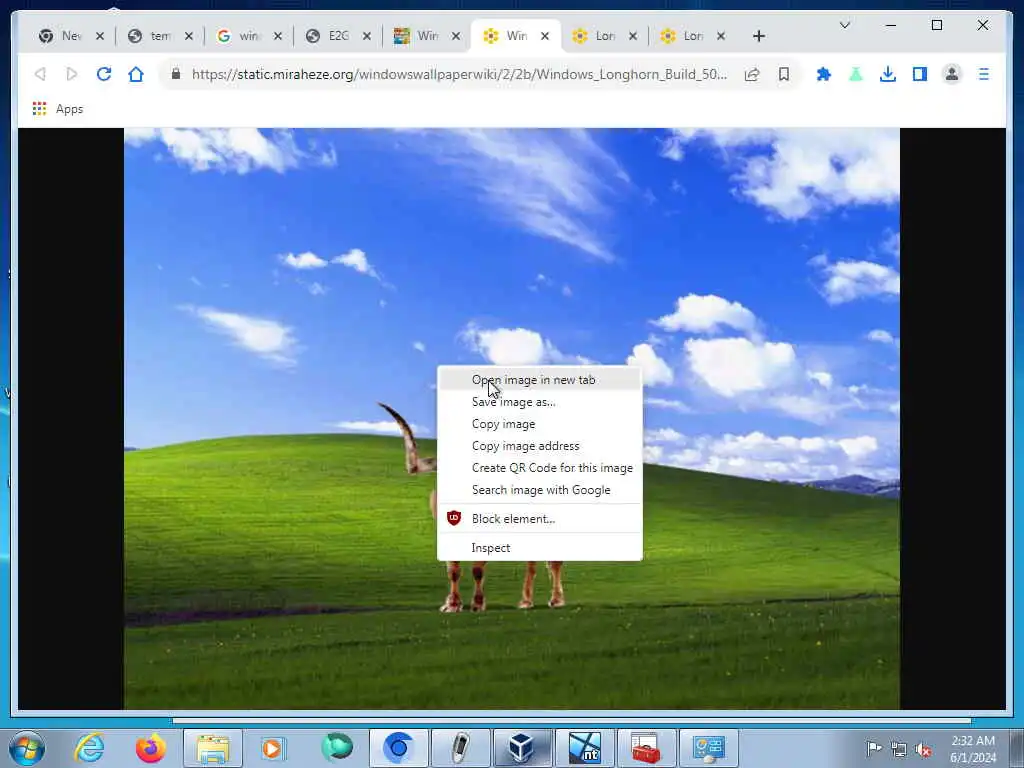This screenshot has width=1024, height=768.
Task: Open the browser main menu icon
Action: (984, 74)
